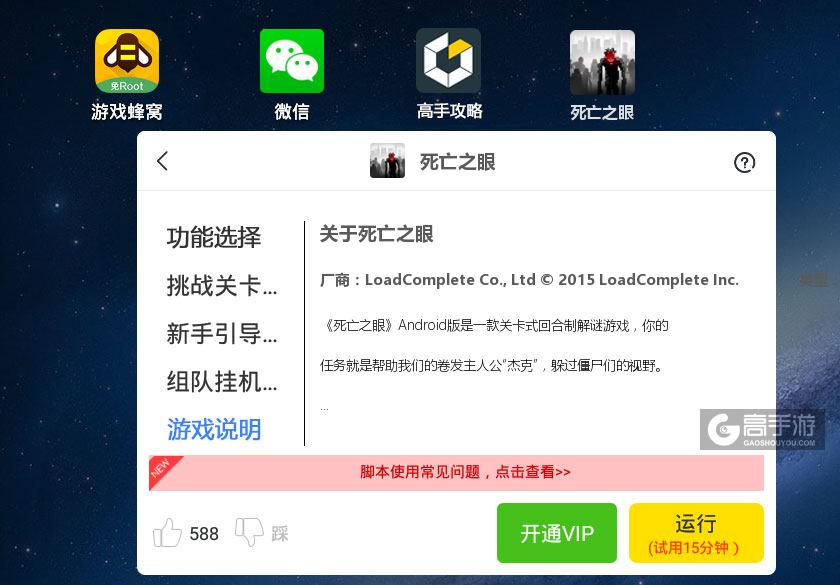Click the 死亡之眼 thumbnail in dialog header
The width and height of the screenshot is (840, 585).
[387, 161]
